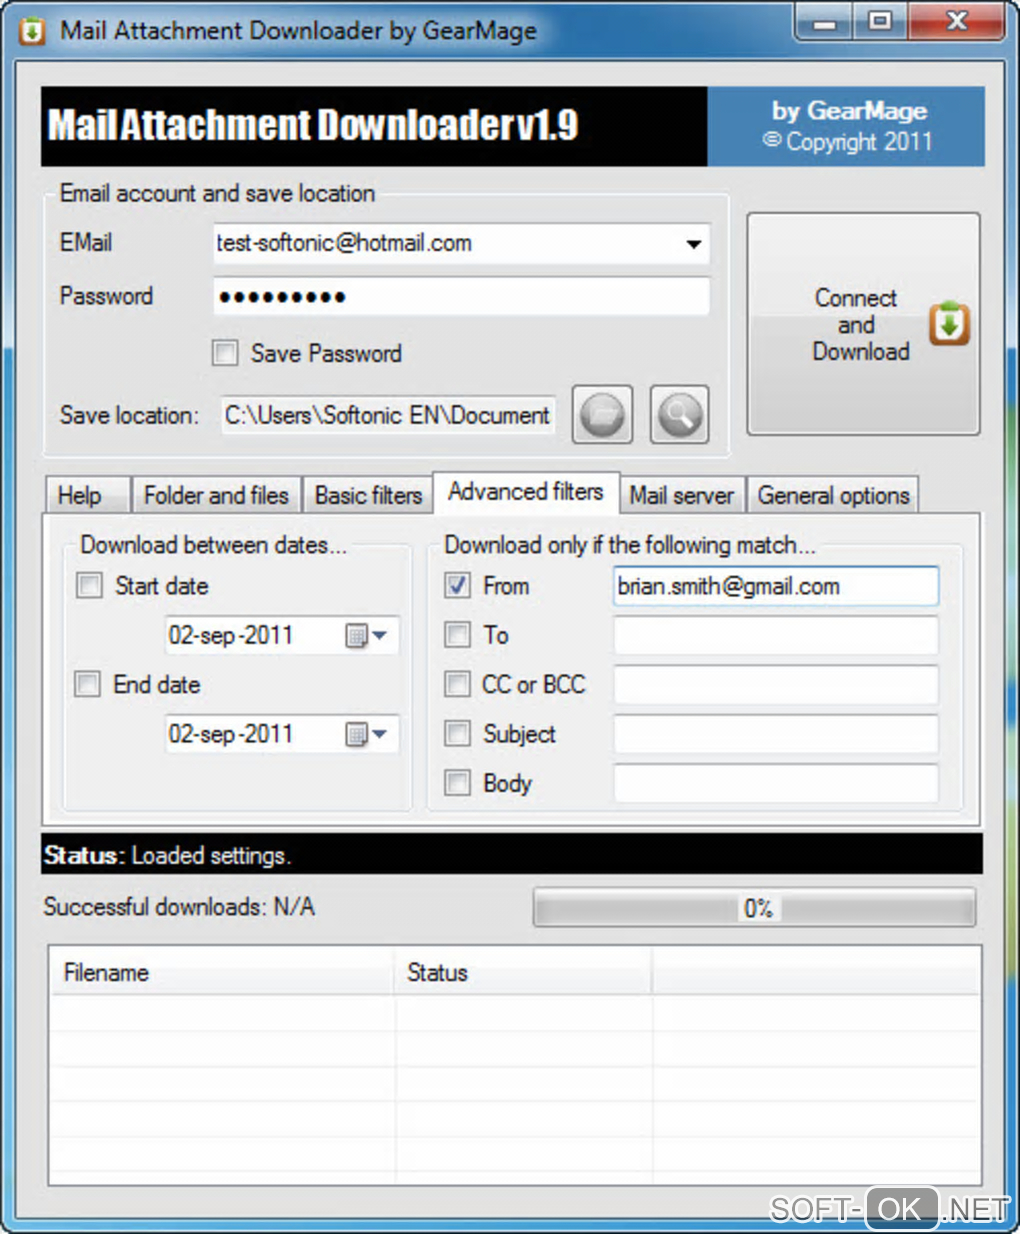Click the Status column header

click(523, 972)
